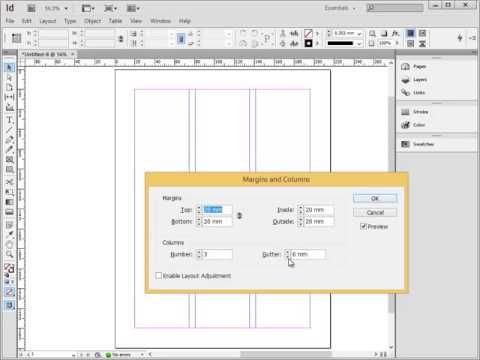Click the fill and stroke swatch in toolbox
The image size is (480, 360).
click(x=9, y=268)
